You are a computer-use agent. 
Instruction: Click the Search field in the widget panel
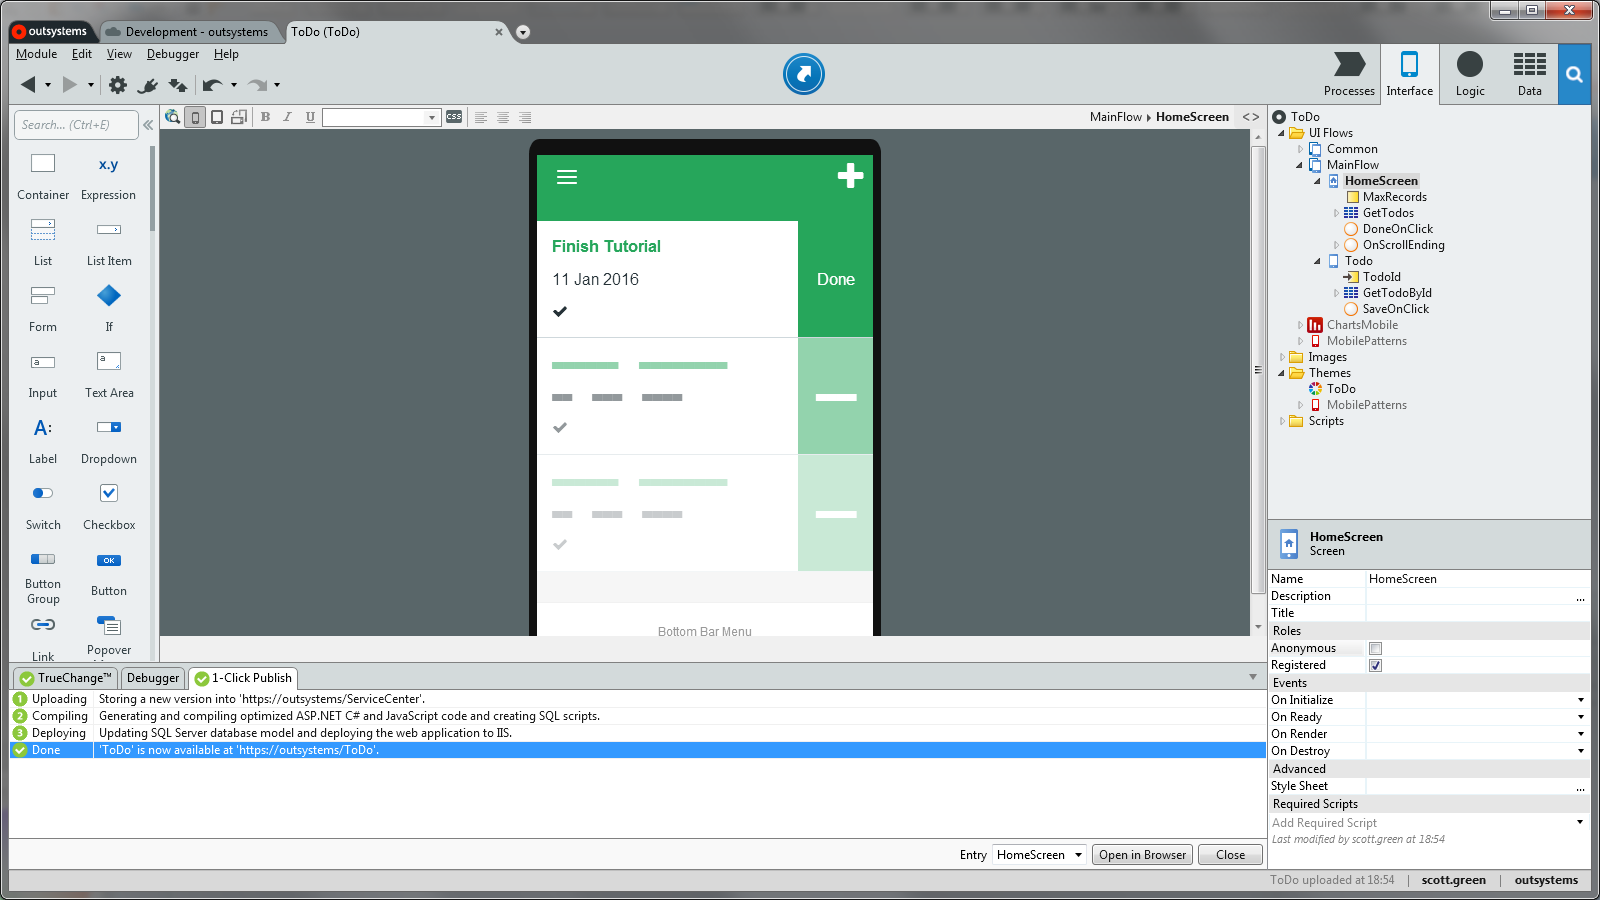75,124
